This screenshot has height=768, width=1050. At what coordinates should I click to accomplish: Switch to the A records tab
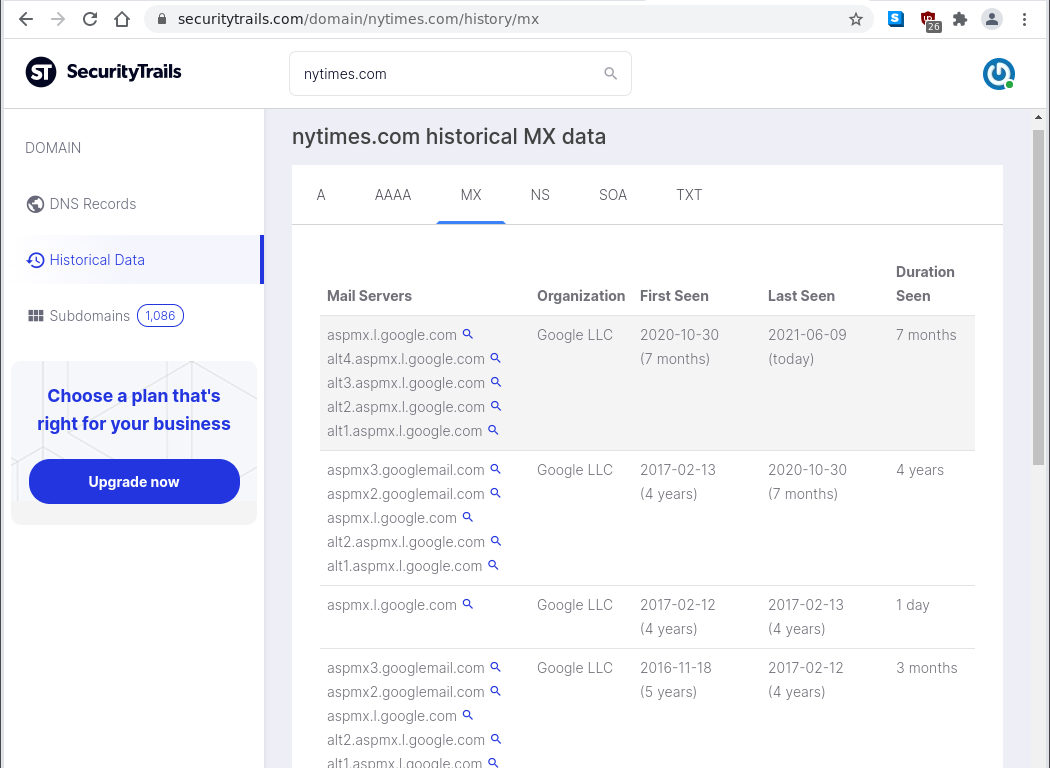coord(321,195)
